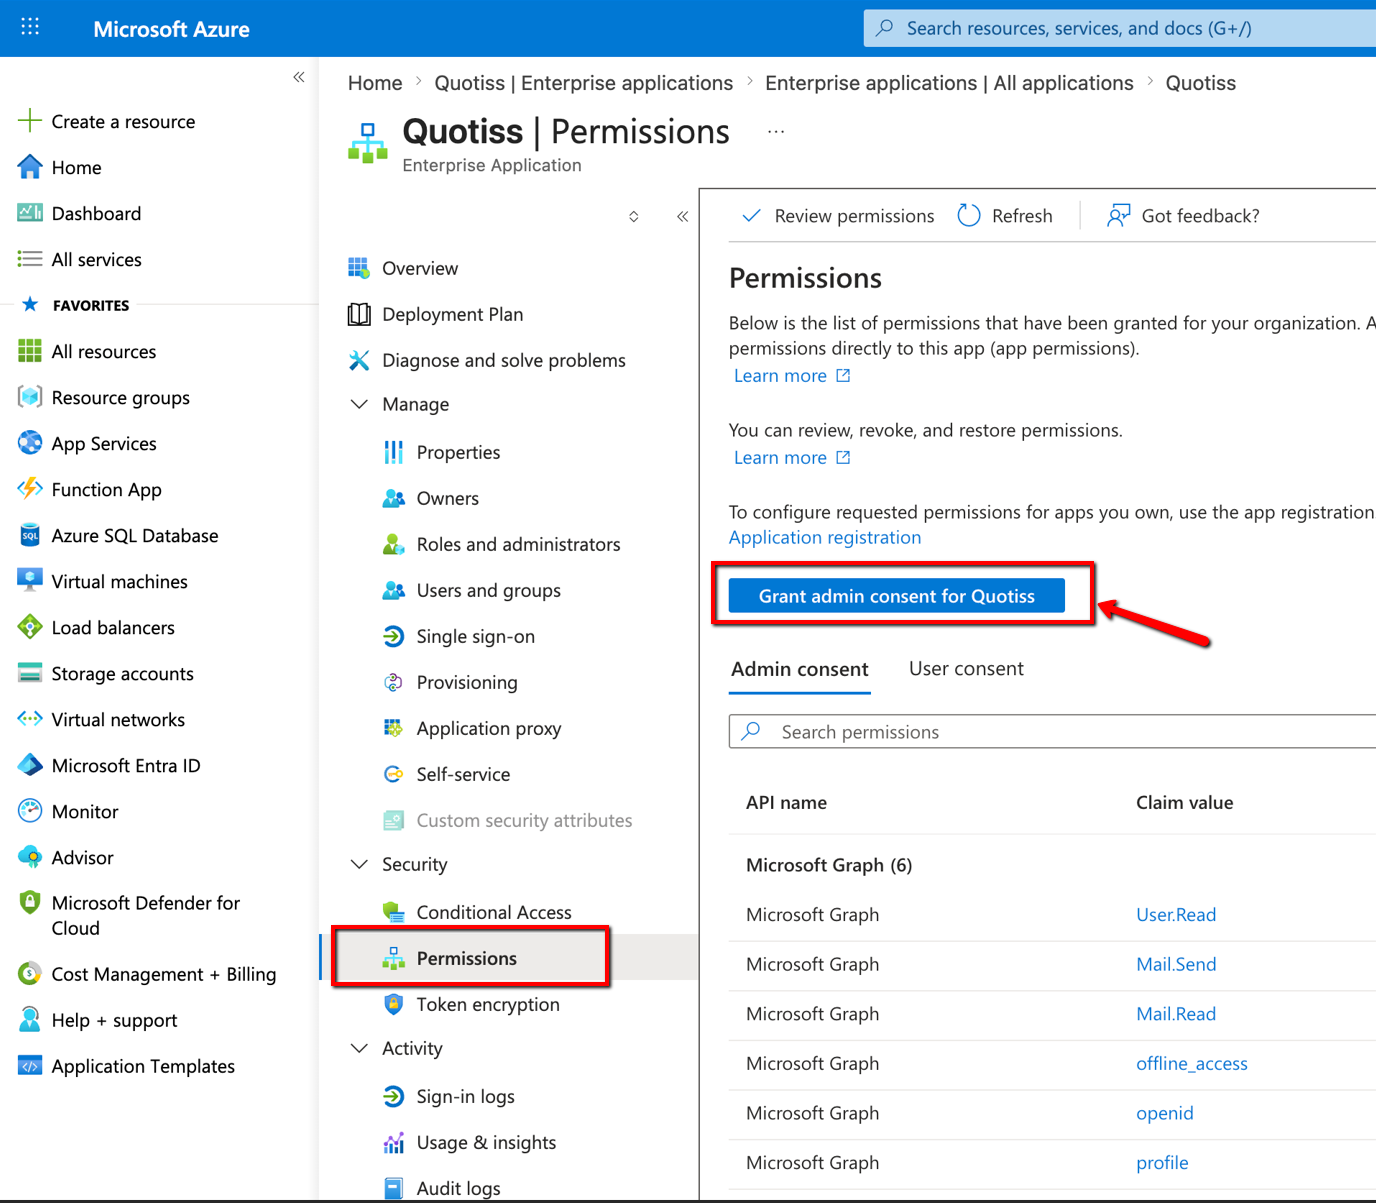Click the Refresh circular arrow icon
The image size is (1376, 1203).
(969, 215)
